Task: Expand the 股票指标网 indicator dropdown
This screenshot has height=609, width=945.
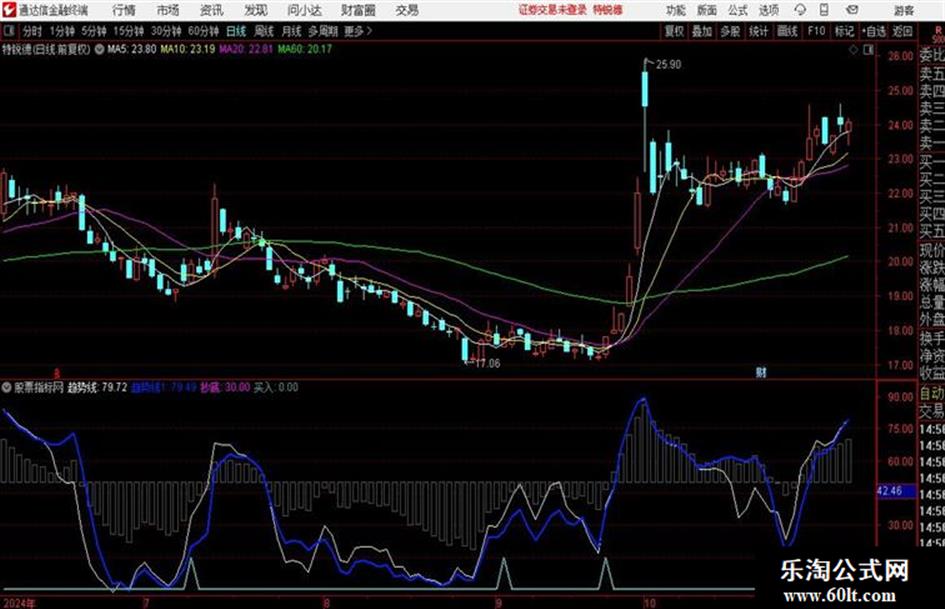Action: [x=7, y=387]
